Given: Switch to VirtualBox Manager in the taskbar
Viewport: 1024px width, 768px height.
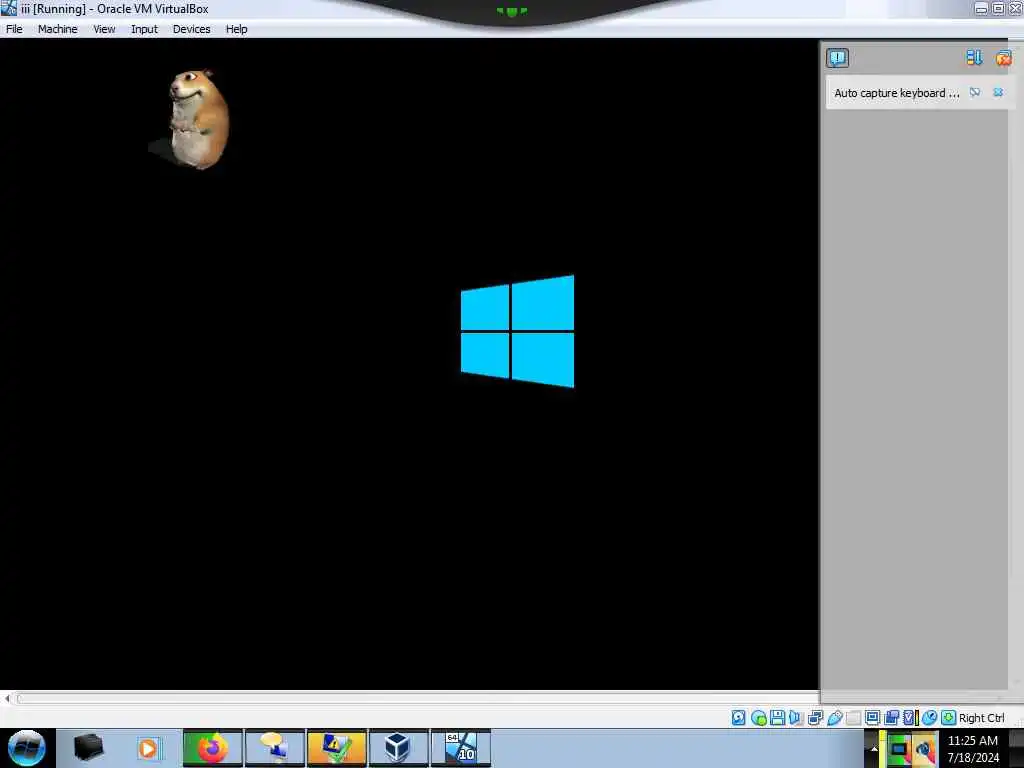Looking at the screenshot, I should coord(398,748).
